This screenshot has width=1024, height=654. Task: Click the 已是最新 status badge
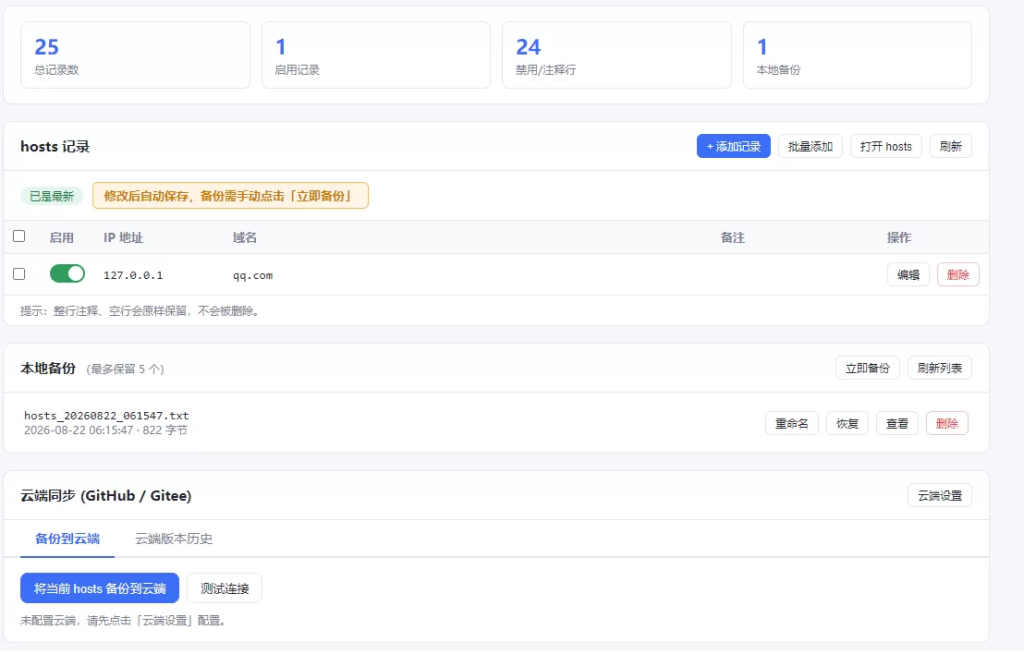click(52, 196)
